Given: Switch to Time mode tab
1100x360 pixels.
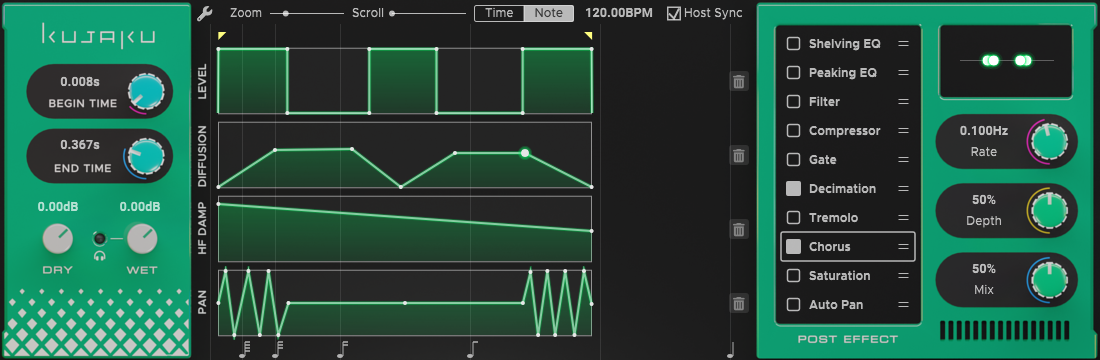Looking at the screenshot, I should (499, 13).
